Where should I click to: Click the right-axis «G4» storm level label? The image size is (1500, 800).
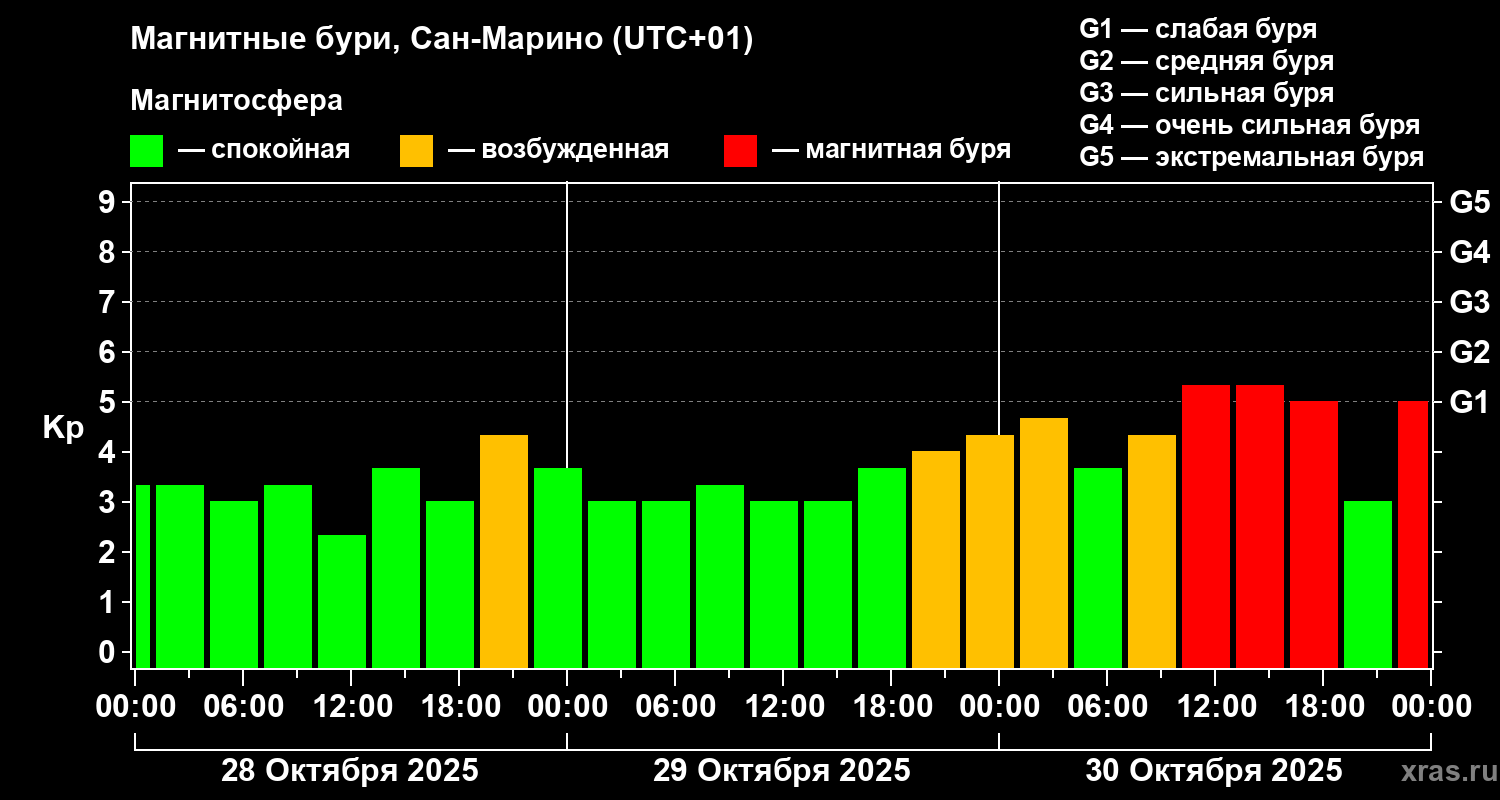coord(1469,252)
